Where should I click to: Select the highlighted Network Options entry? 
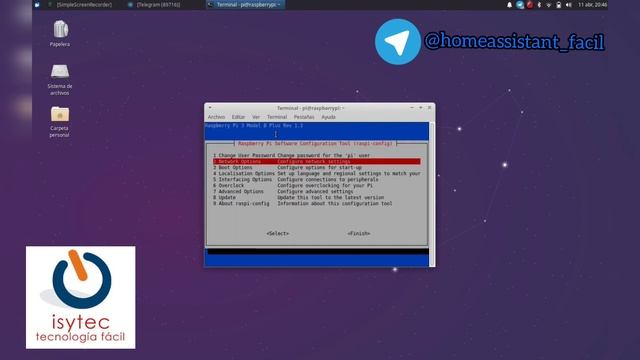[316, 162]
